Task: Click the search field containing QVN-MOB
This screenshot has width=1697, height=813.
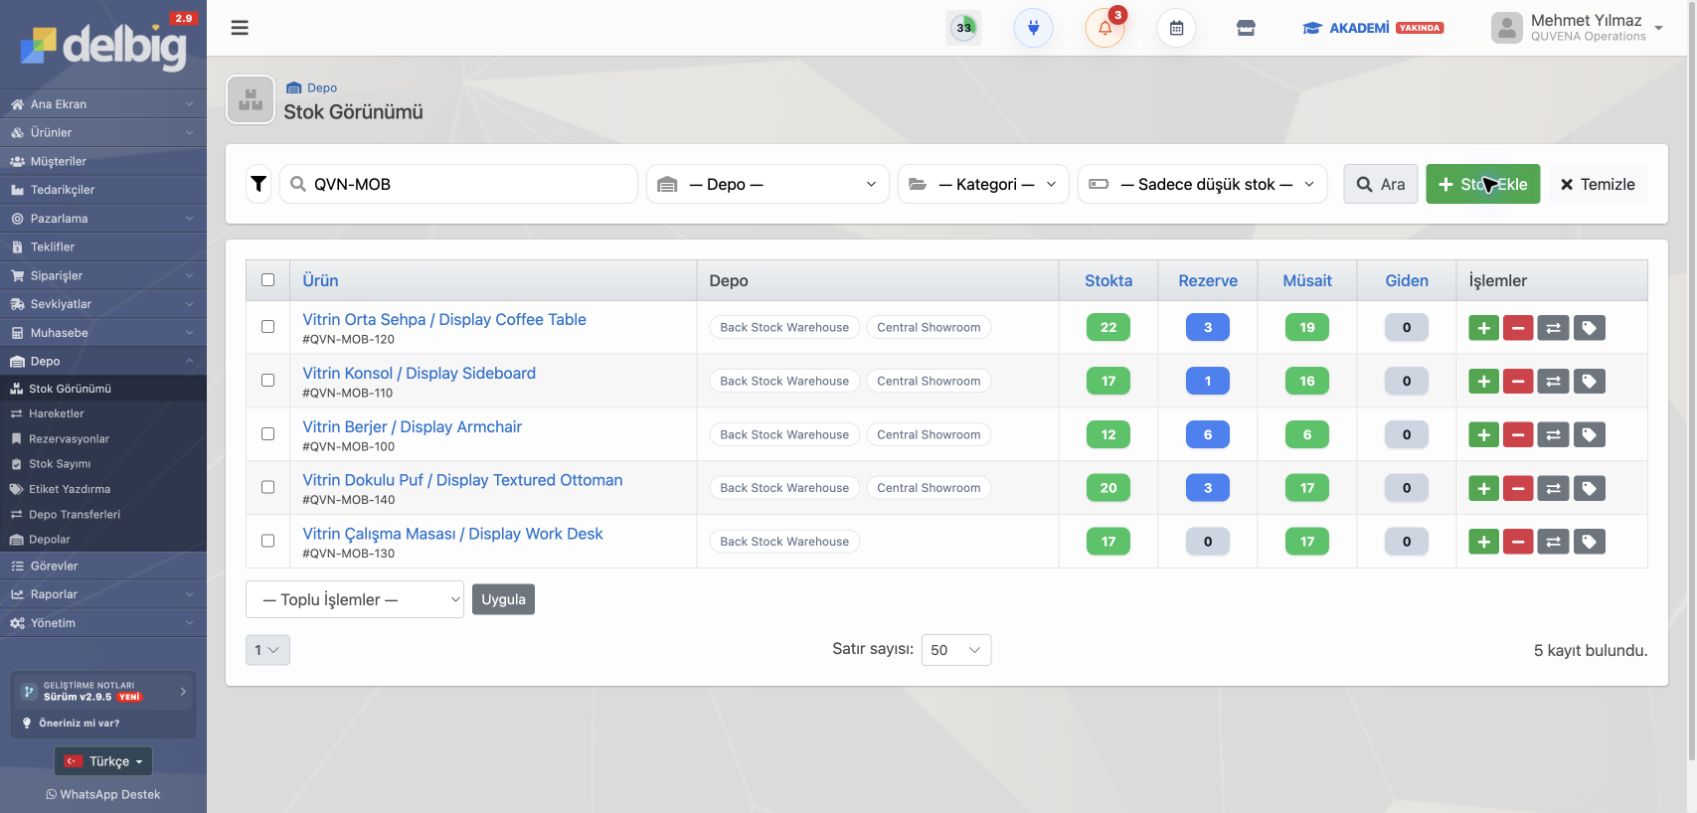Action: click(x=459, y=184)
